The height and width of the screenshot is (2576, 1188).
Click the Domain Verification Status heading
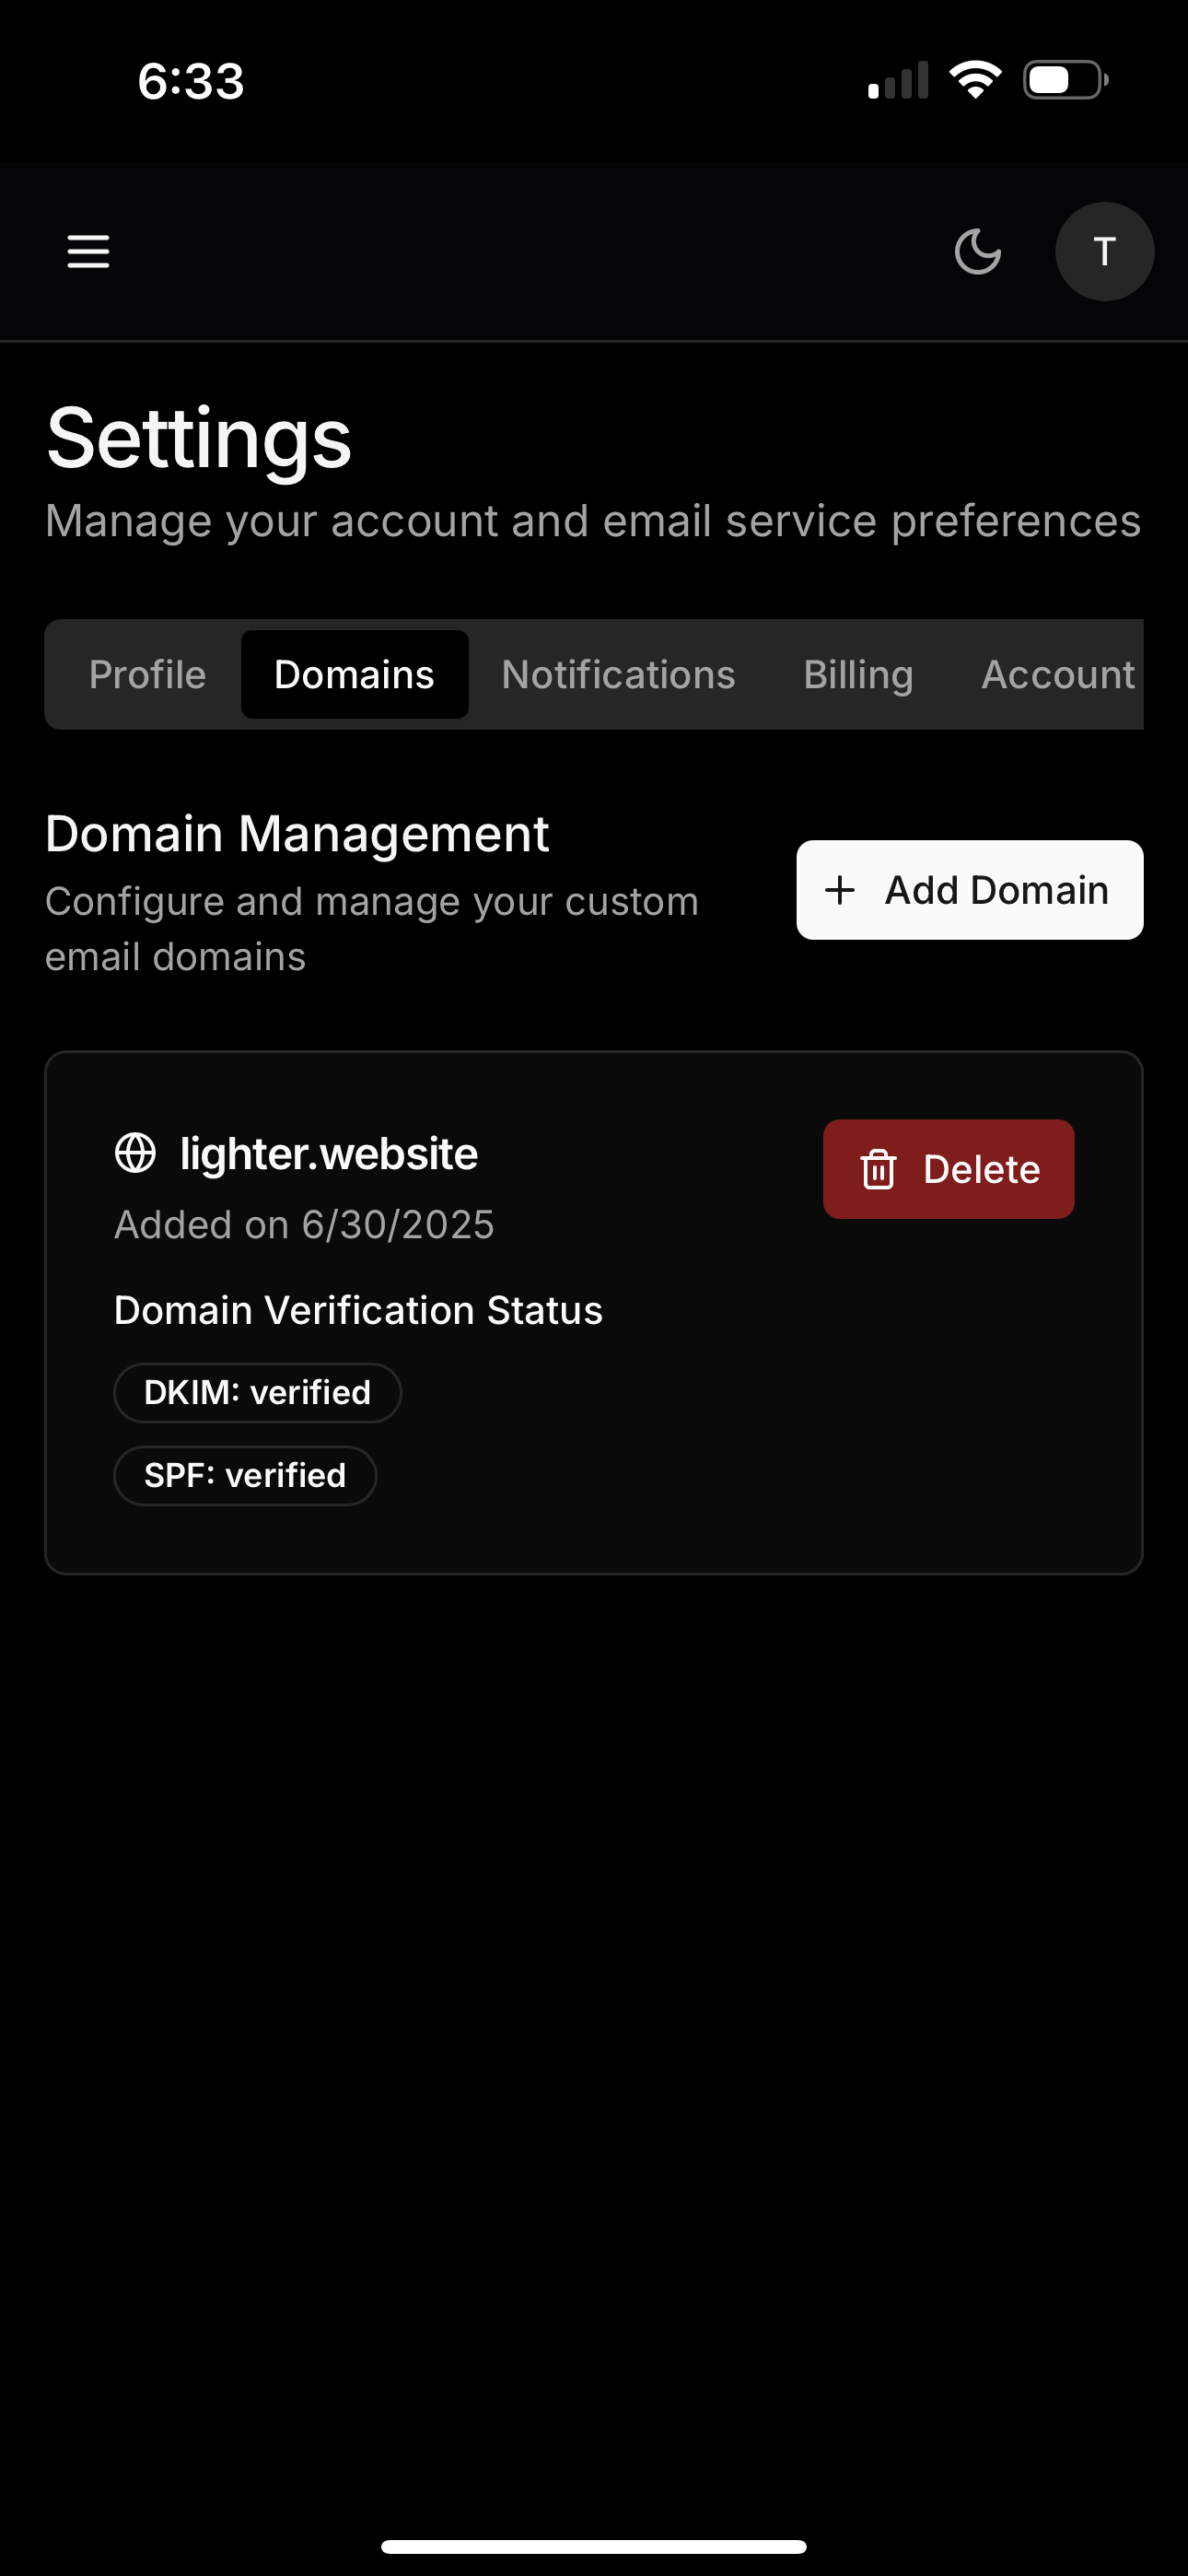358,1310
